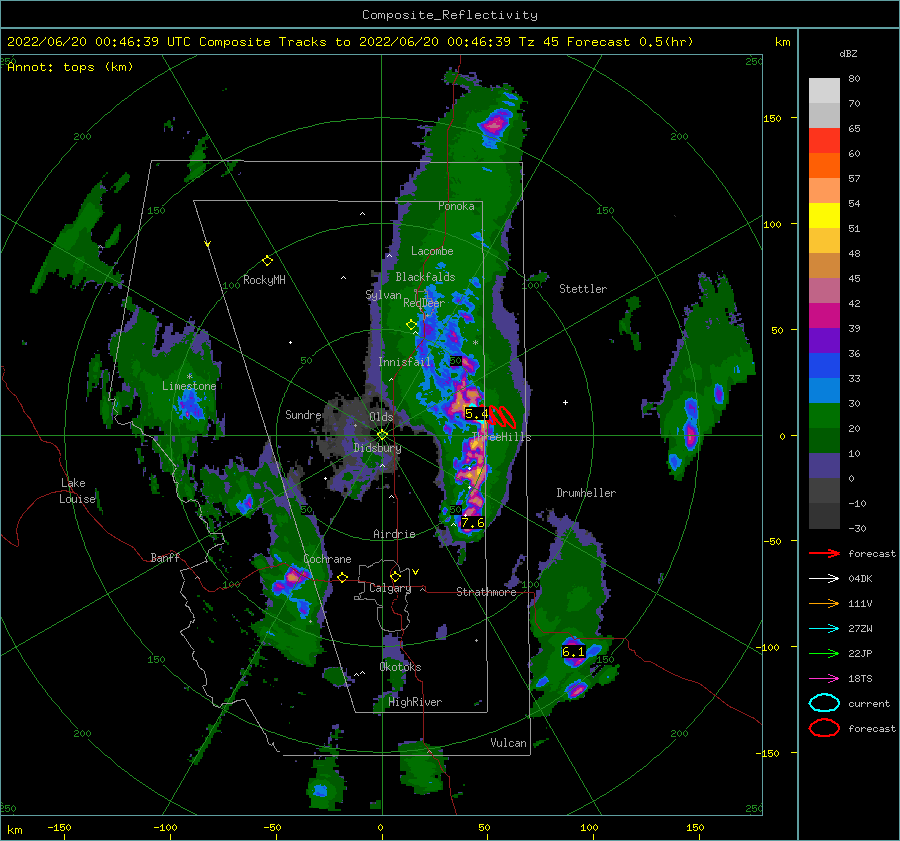Click the Didsbury town label

click(377, 448)
